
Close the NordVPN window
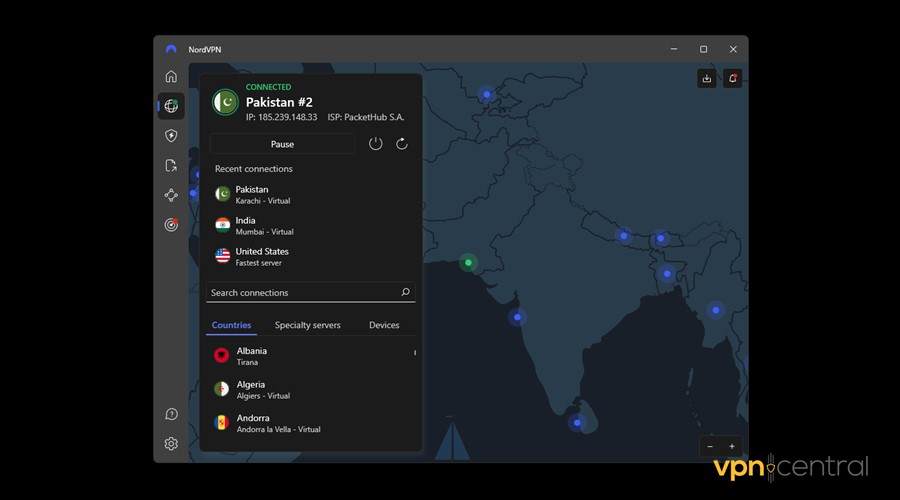[733, 49]
